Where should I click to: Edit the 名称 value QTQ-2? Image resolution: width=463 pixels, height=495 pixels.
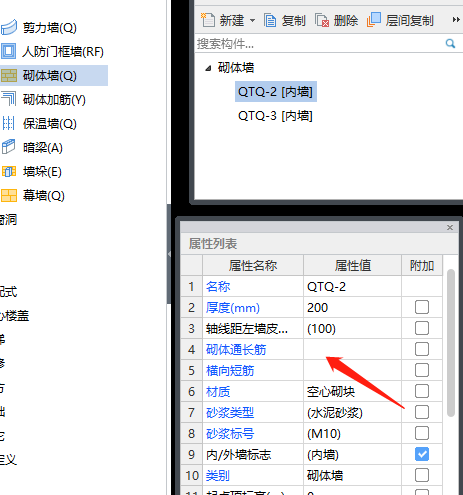352,287
